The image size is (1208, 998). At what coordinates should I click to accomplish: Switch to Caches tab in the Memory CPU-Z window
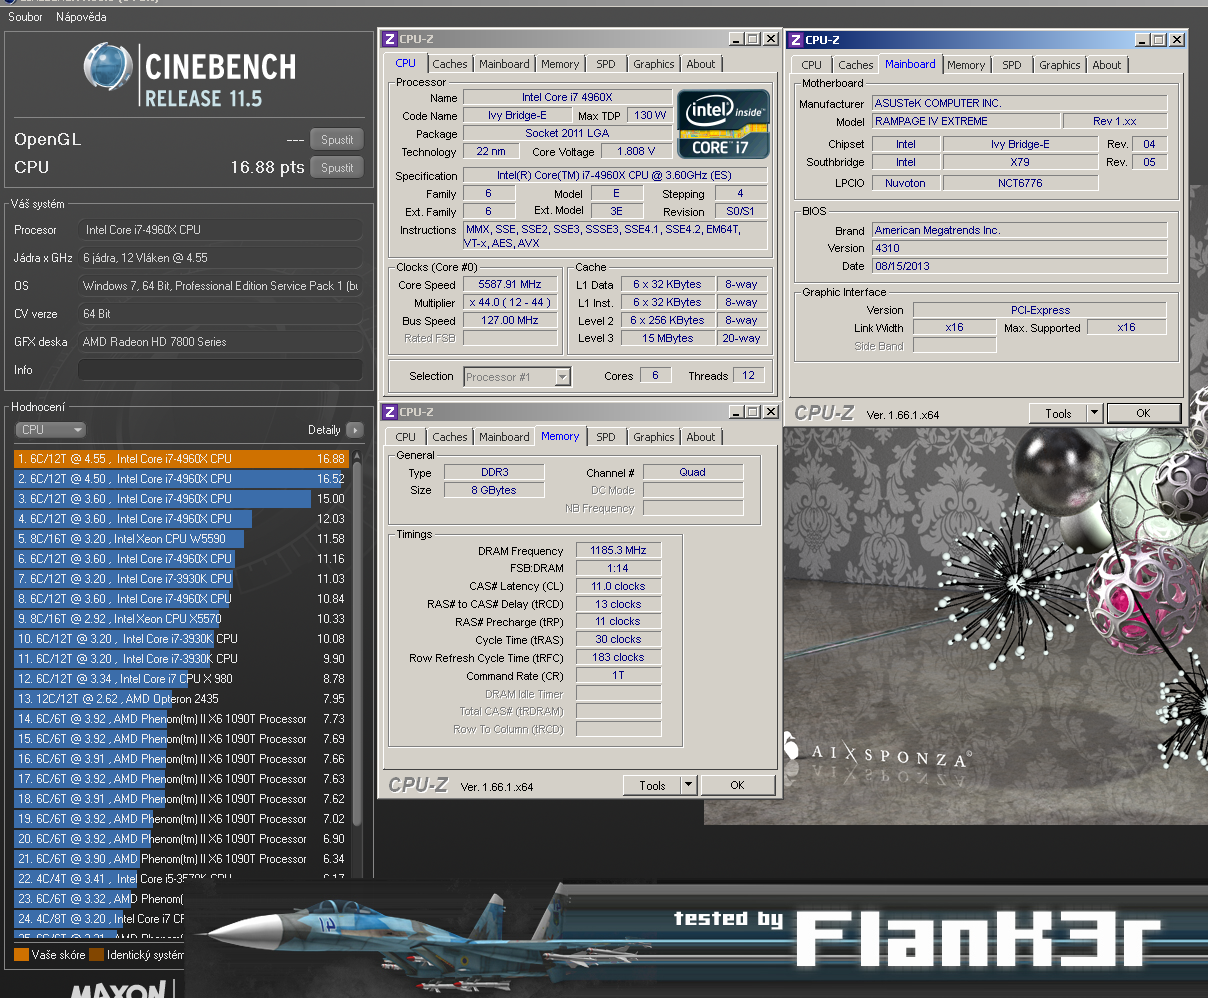coord(450,437)
